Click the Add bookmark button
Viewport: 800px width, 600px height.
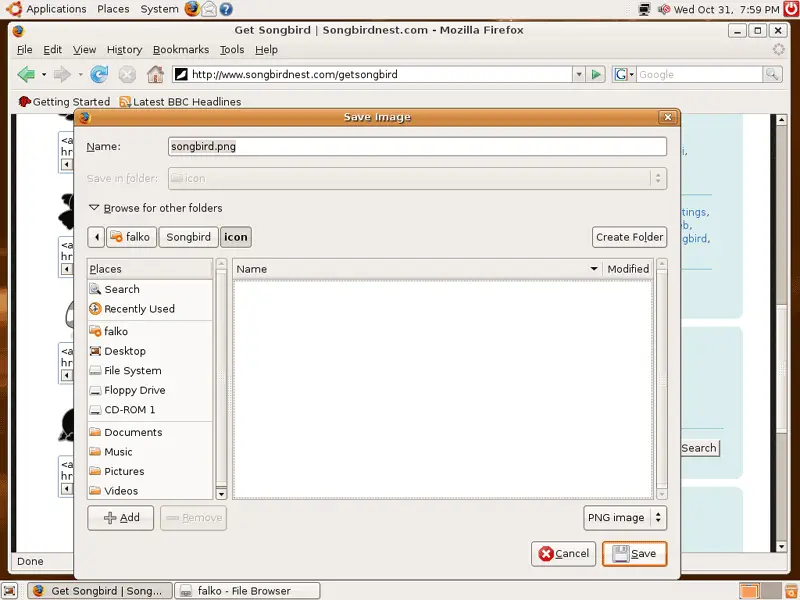pos(120,518)
